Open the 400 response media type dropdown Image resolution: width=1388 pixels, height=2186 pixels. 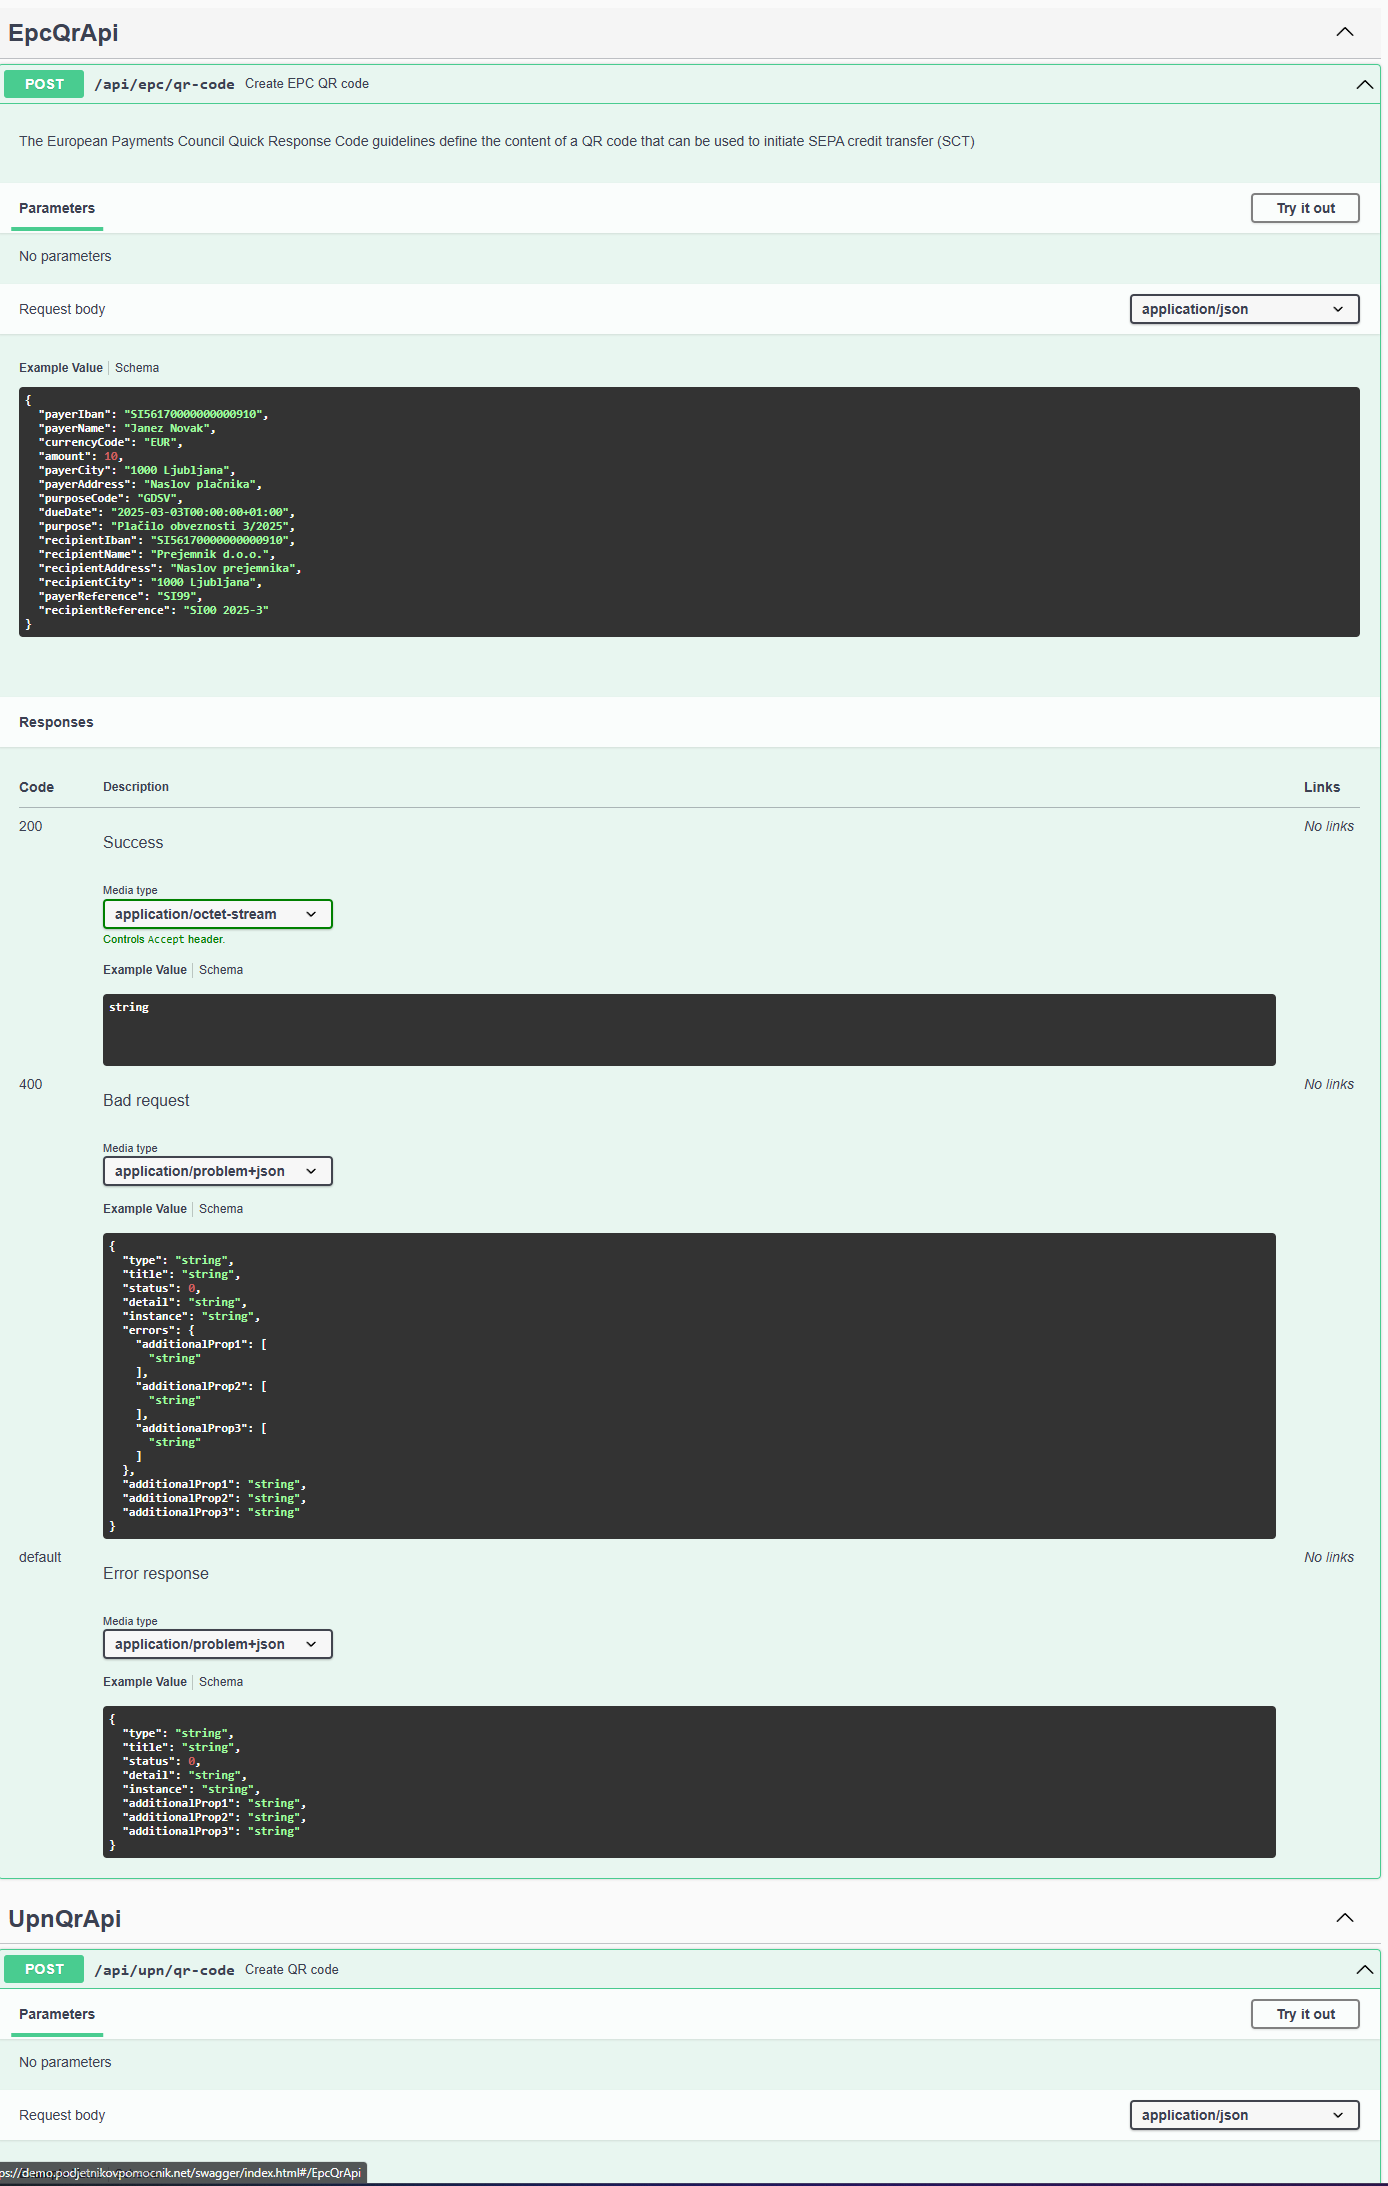(x=217, y=1171)
